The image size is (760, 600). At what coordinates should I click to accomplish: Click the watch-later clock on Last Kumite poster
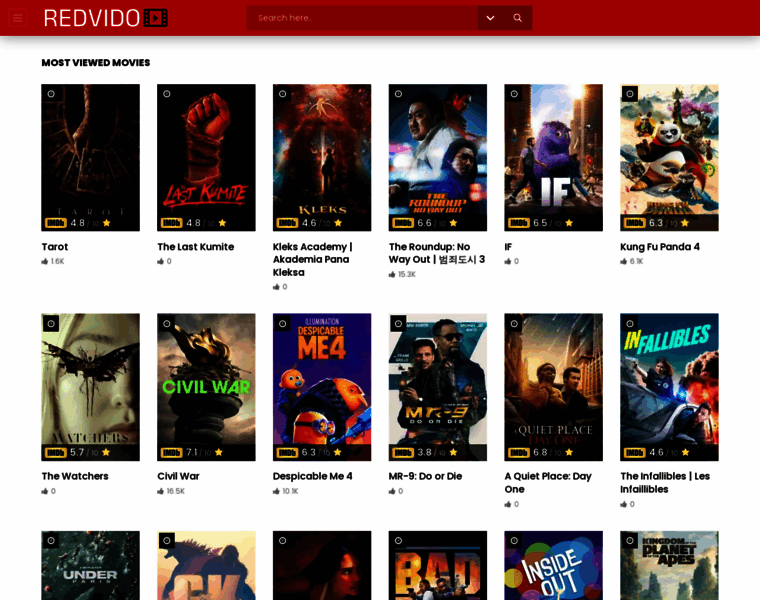tap(167, 94)
